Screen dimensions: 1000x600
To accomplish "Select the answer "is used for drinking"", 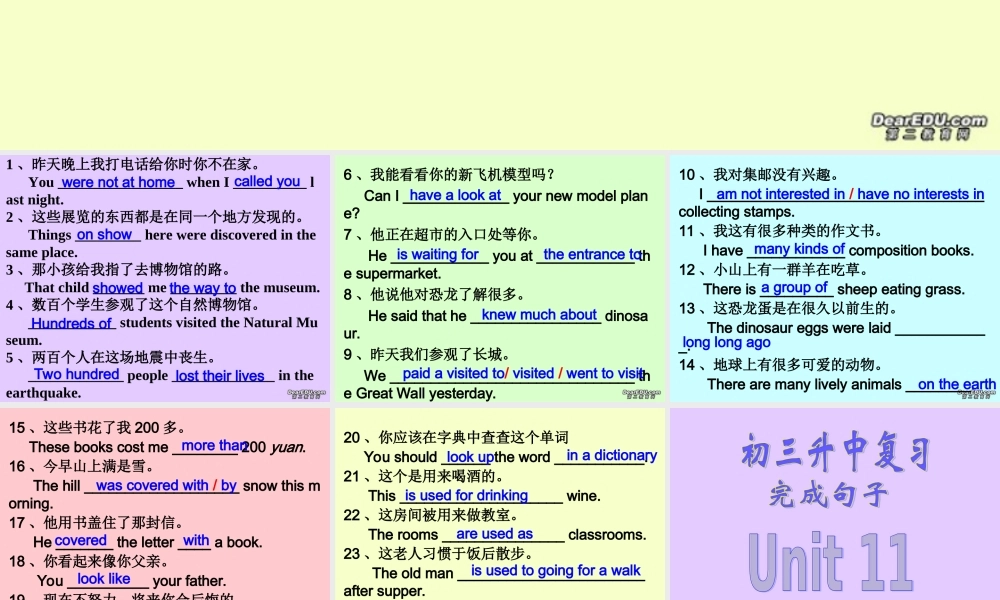I will coord(466,495).
